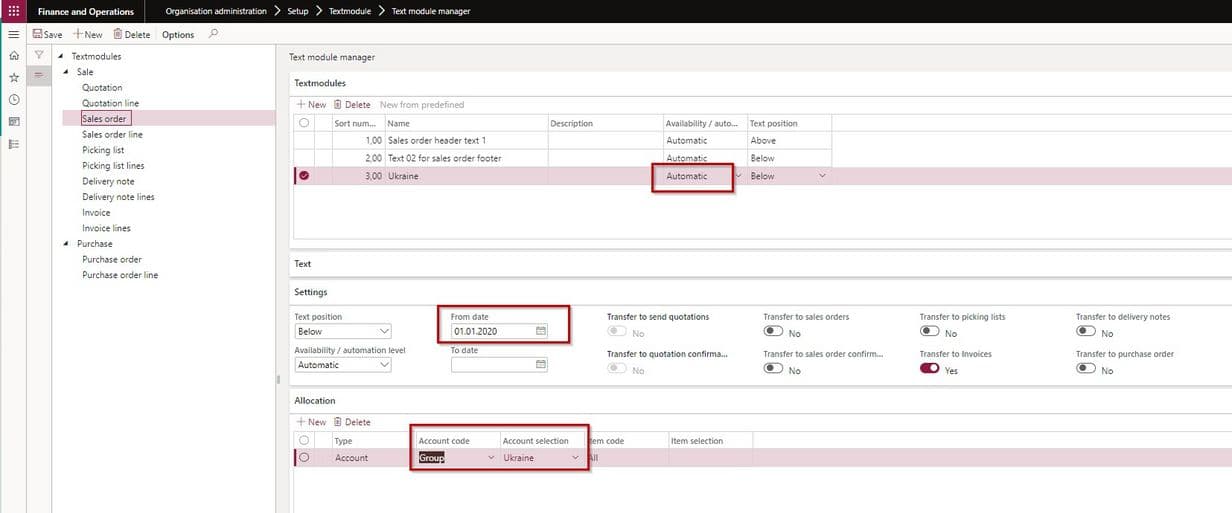Open Favorites star icon in sidebar
Viewport: 1232px width, 513px height.
[x=13, y=77]
